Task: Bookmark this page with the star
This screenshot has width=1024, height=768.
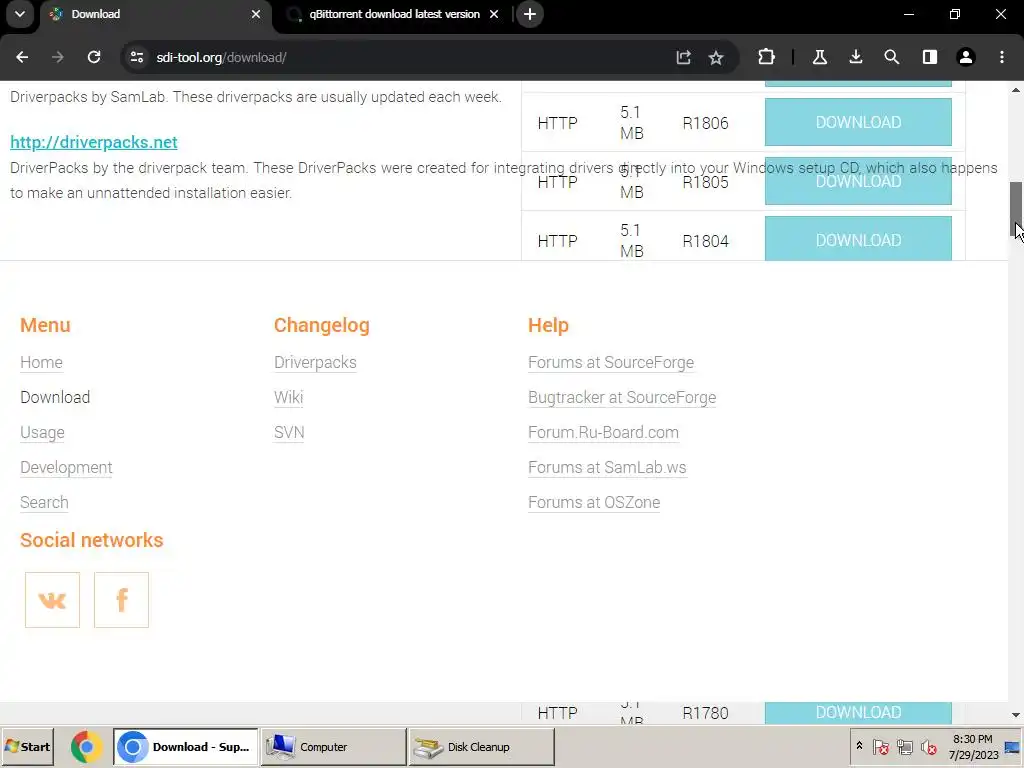Action: pyautogui.click(x=716, y=57)
